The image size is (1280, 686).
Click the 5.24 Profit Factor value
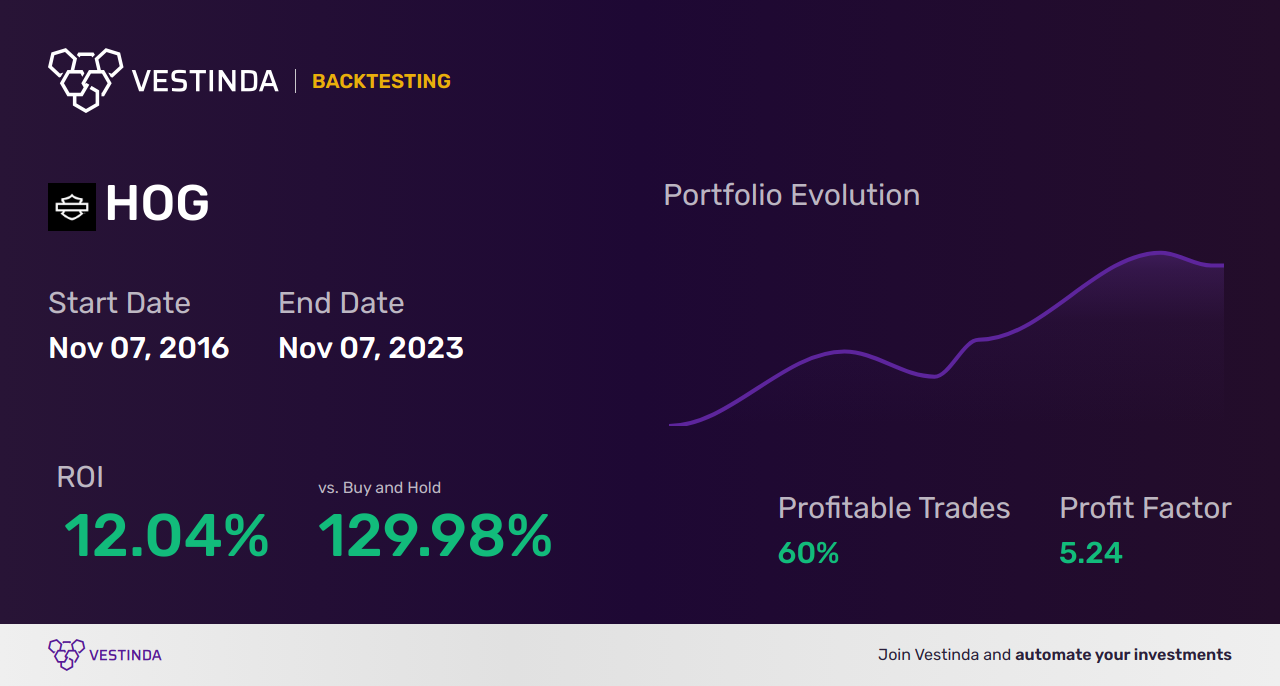tap(1091, 553)
